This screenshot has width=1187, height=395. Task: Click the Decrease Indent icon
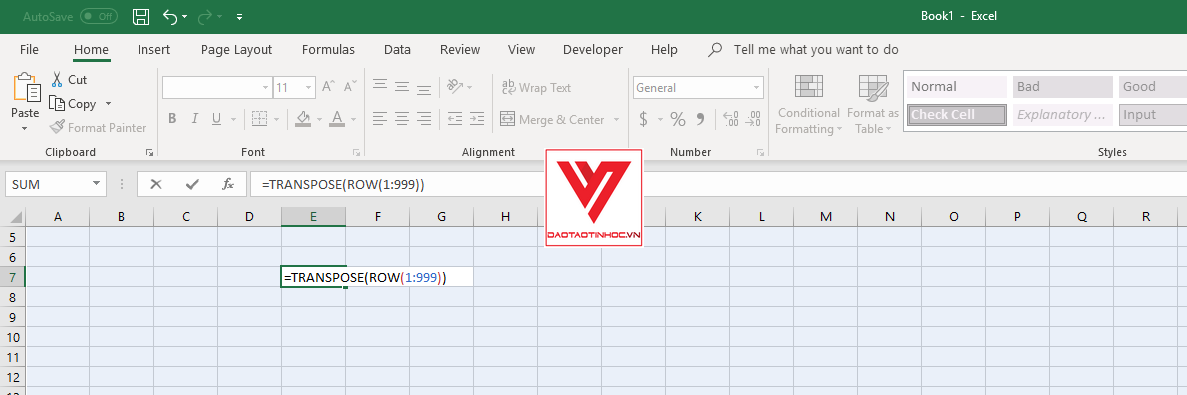coord(455,119)
